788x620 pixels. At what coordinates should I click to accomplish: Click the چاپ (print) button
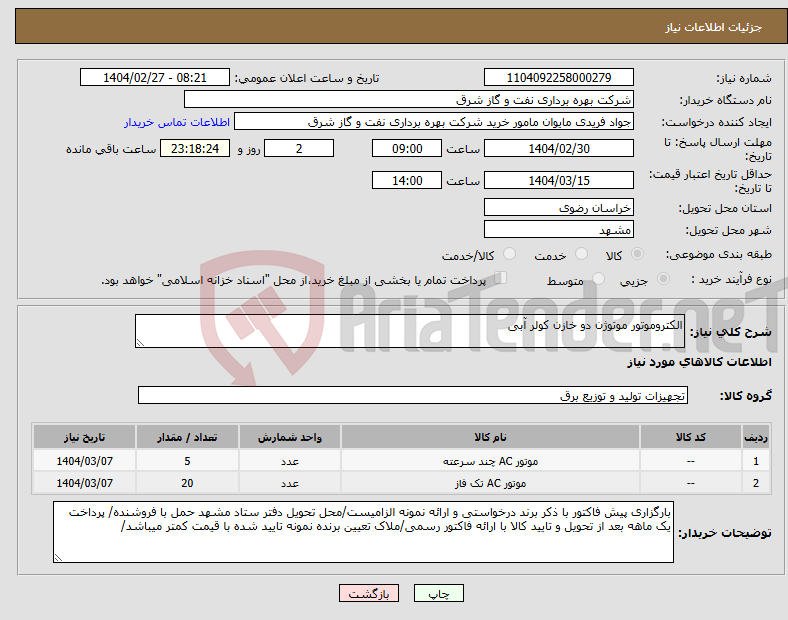(x=438, y=593)
